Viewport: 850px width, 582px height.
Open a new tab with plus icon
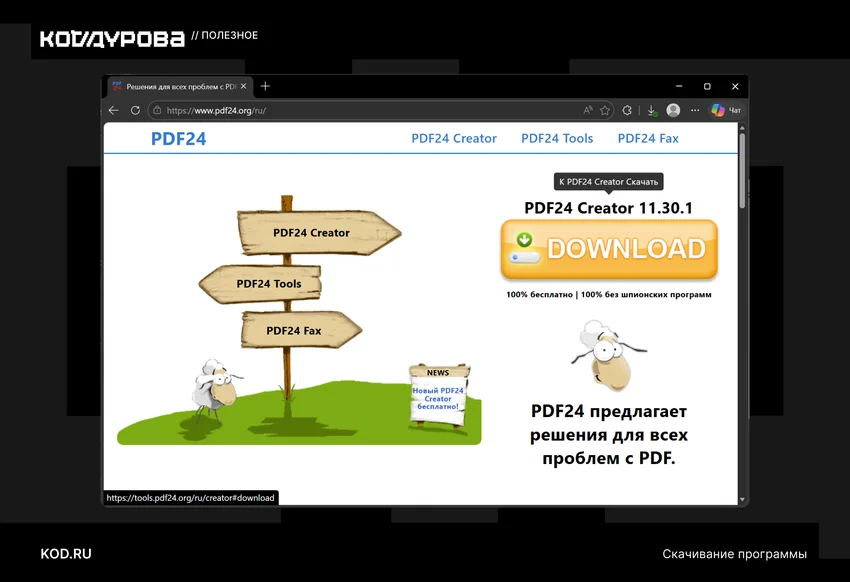click(265, 86)
